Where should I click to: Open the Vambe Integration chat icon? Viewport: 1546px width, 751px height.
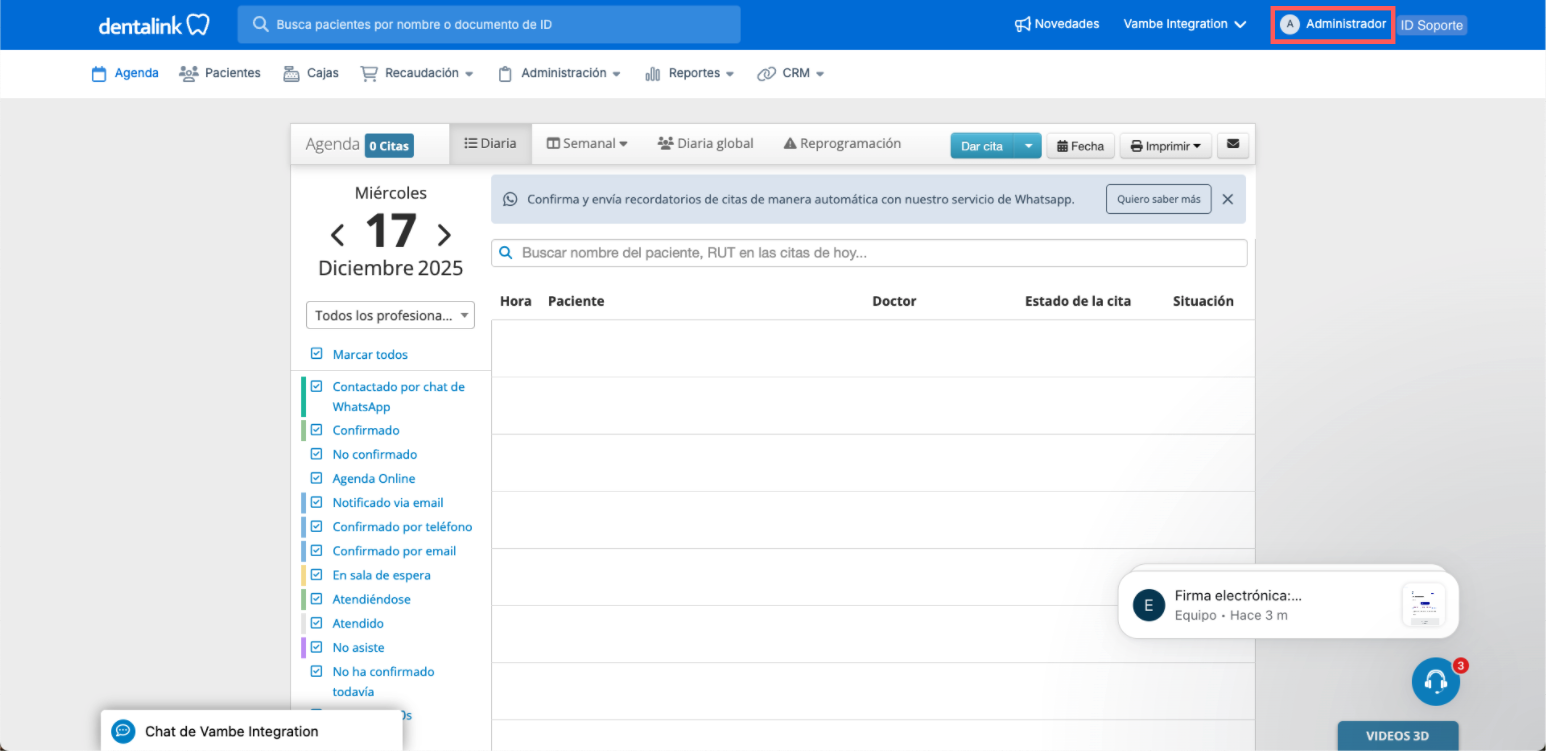[123, 731]
